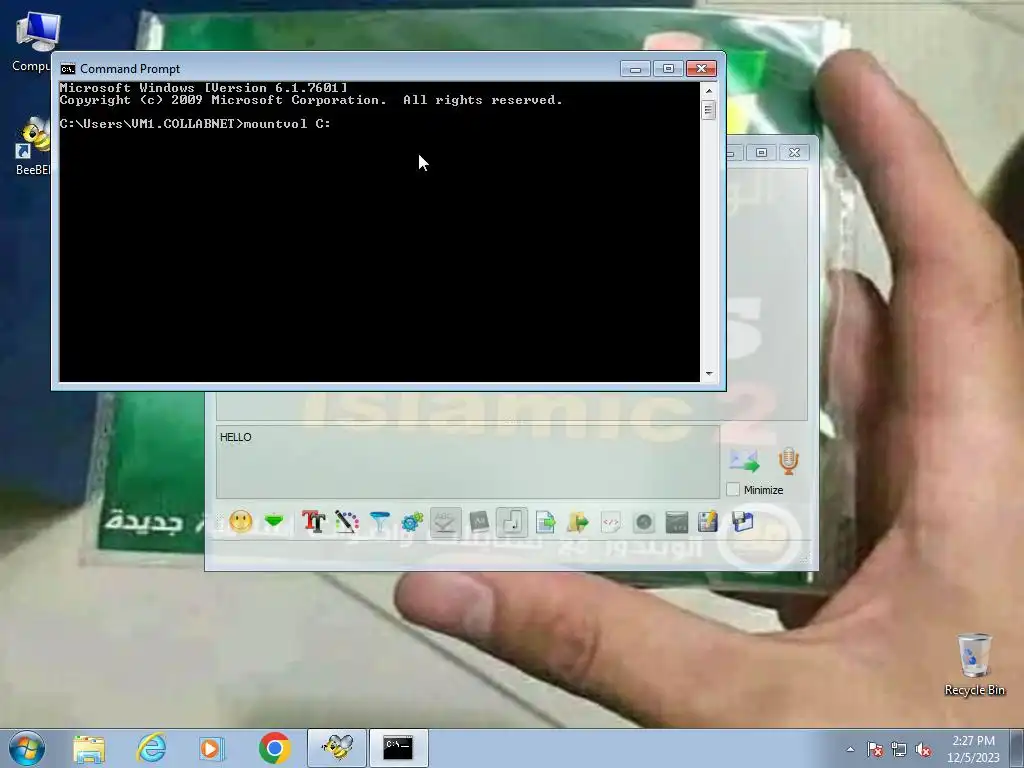Open the red TT font chooser
This screenshot has width=1024, height=768.
pos(313,521)
